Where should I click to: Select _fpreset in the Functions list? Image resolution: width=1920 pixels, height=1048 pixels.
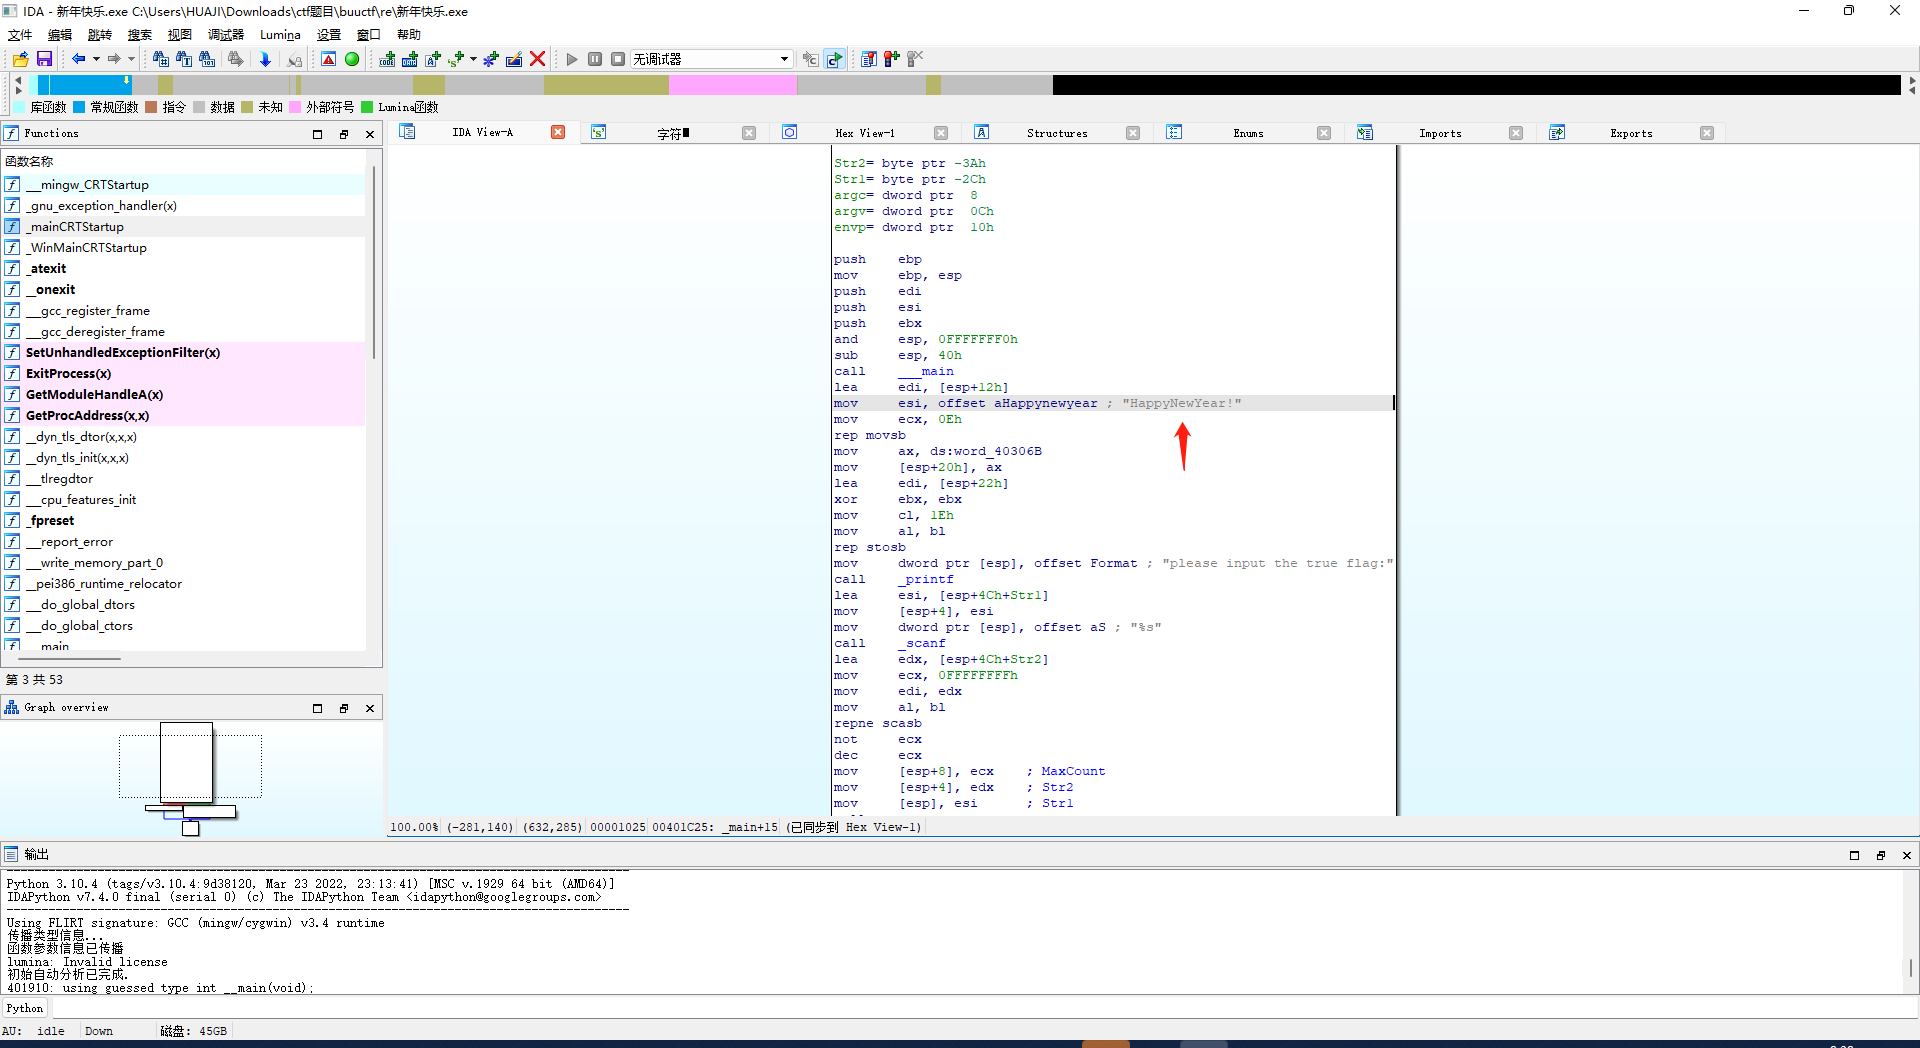pos(184,520)
